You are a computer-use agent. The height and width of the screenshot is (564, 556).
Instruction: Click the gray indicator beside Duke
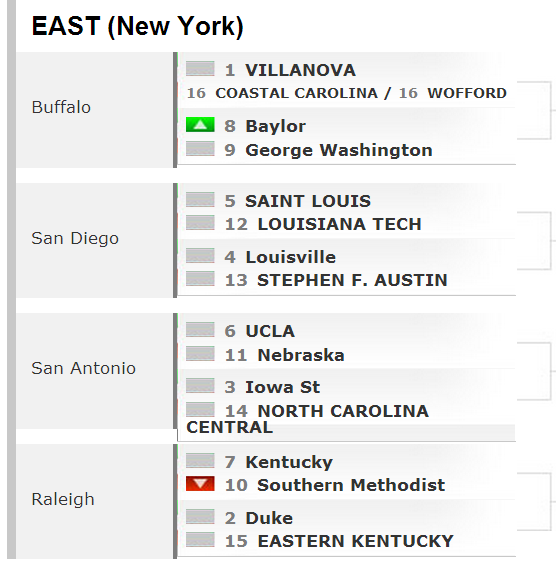(x=200, y=517)
